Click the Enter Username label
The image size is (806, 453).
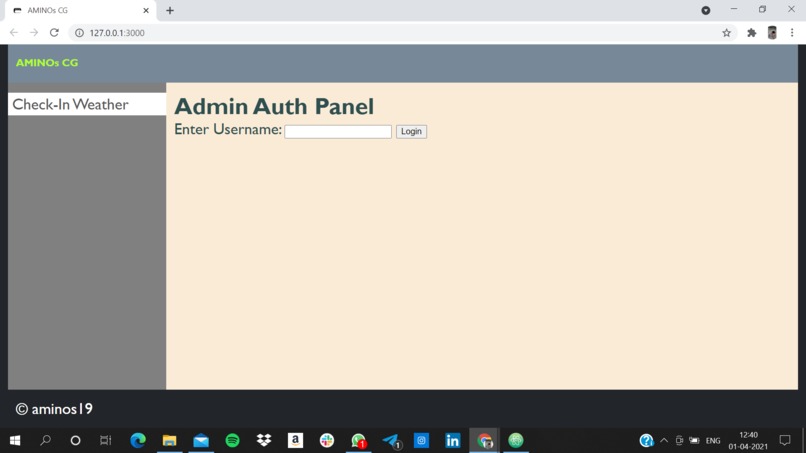(228, 129)
